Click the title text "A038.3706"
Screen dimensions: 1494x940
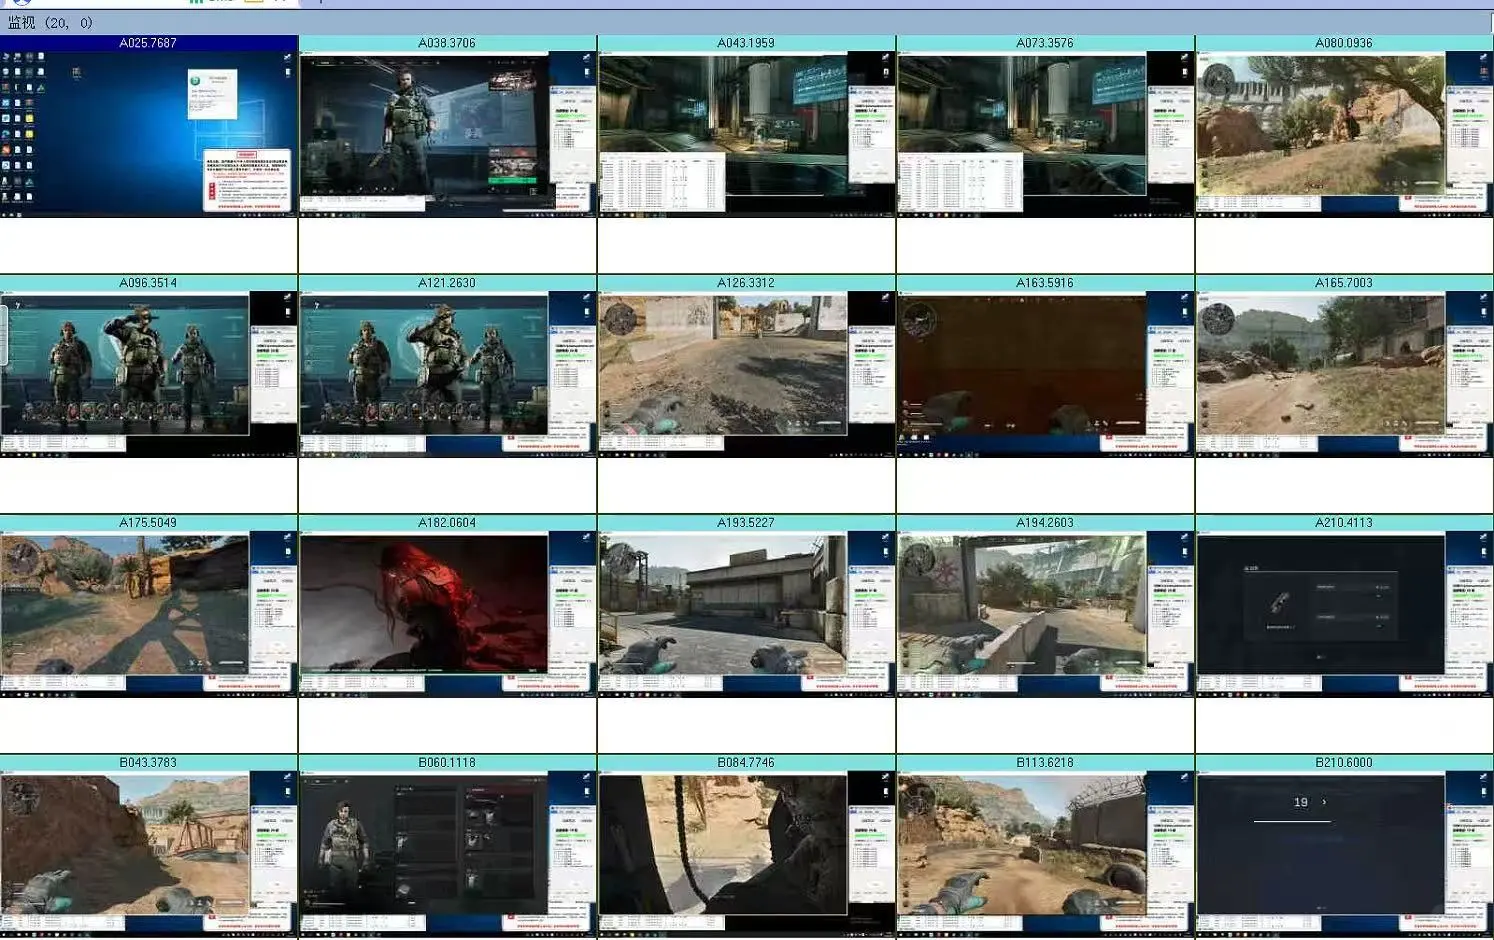pos(447,43)
